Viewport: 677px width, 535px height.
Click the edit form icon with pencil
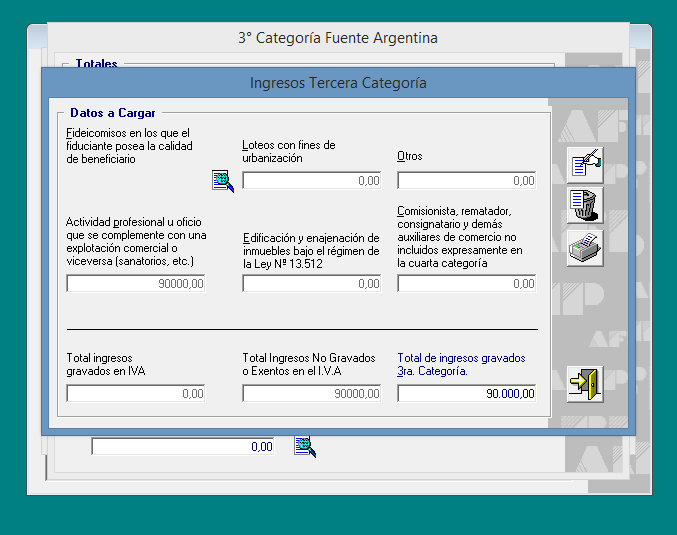pyautogui.click(x=584, y=163)
